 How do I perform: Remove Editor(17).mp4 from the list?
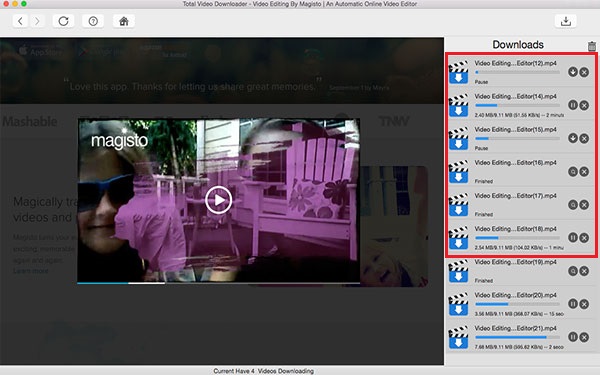[x=584, y=205]
